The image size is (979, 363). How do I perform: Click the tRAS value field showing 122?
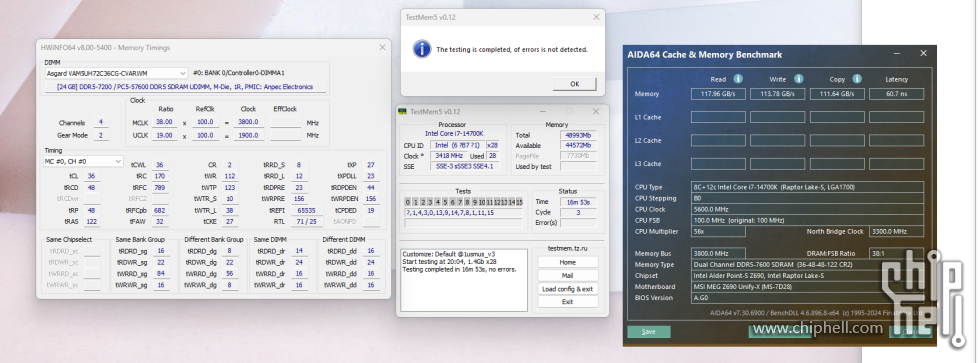[91, 221]
